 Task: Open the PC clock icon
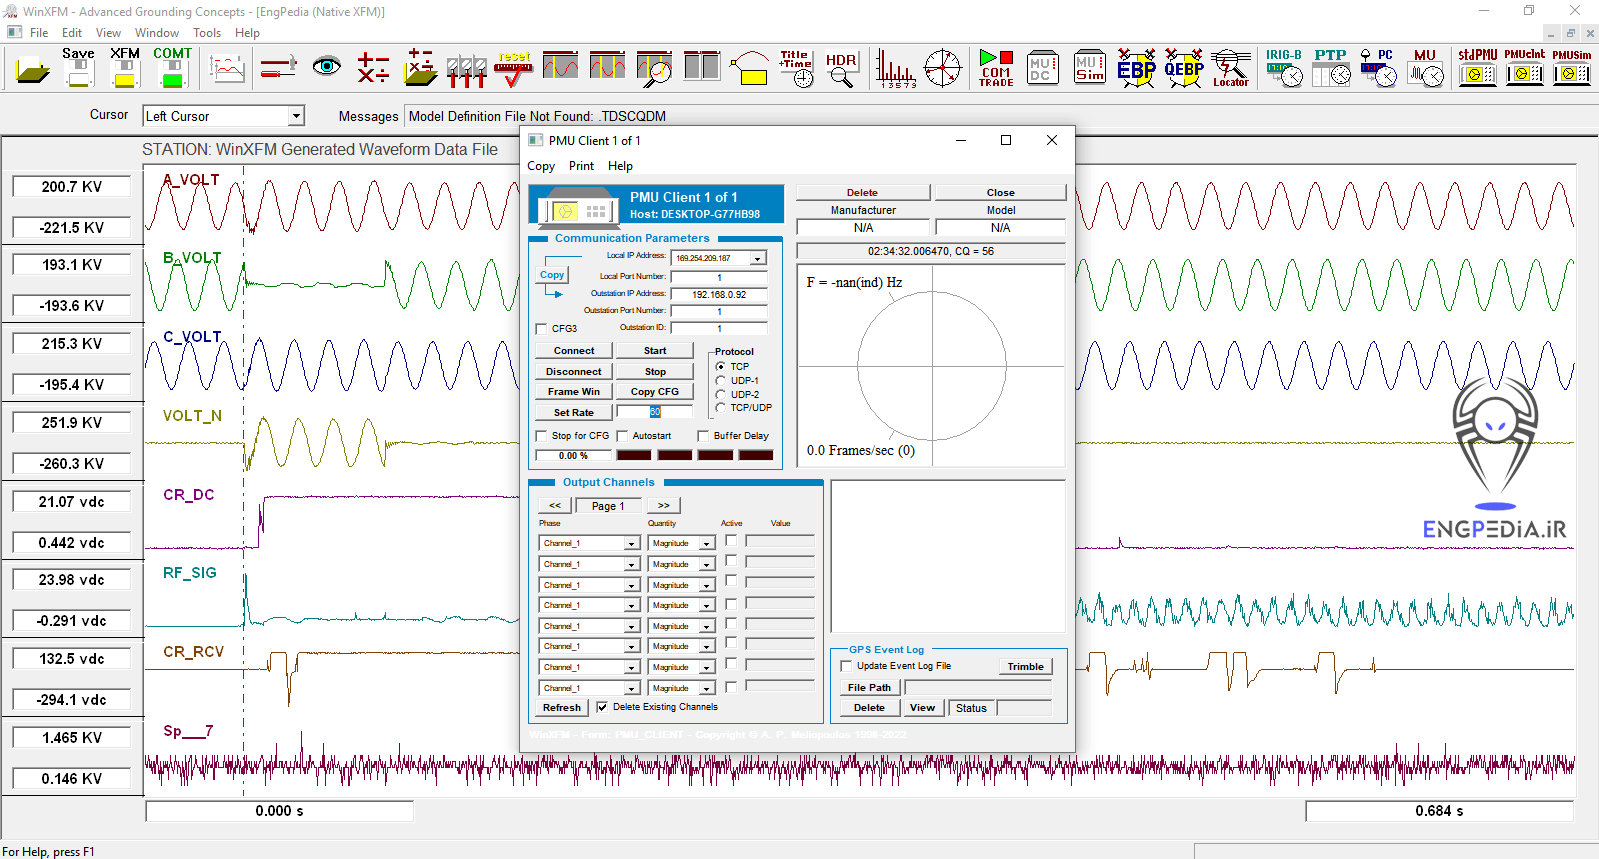[x=1378, y=68]
